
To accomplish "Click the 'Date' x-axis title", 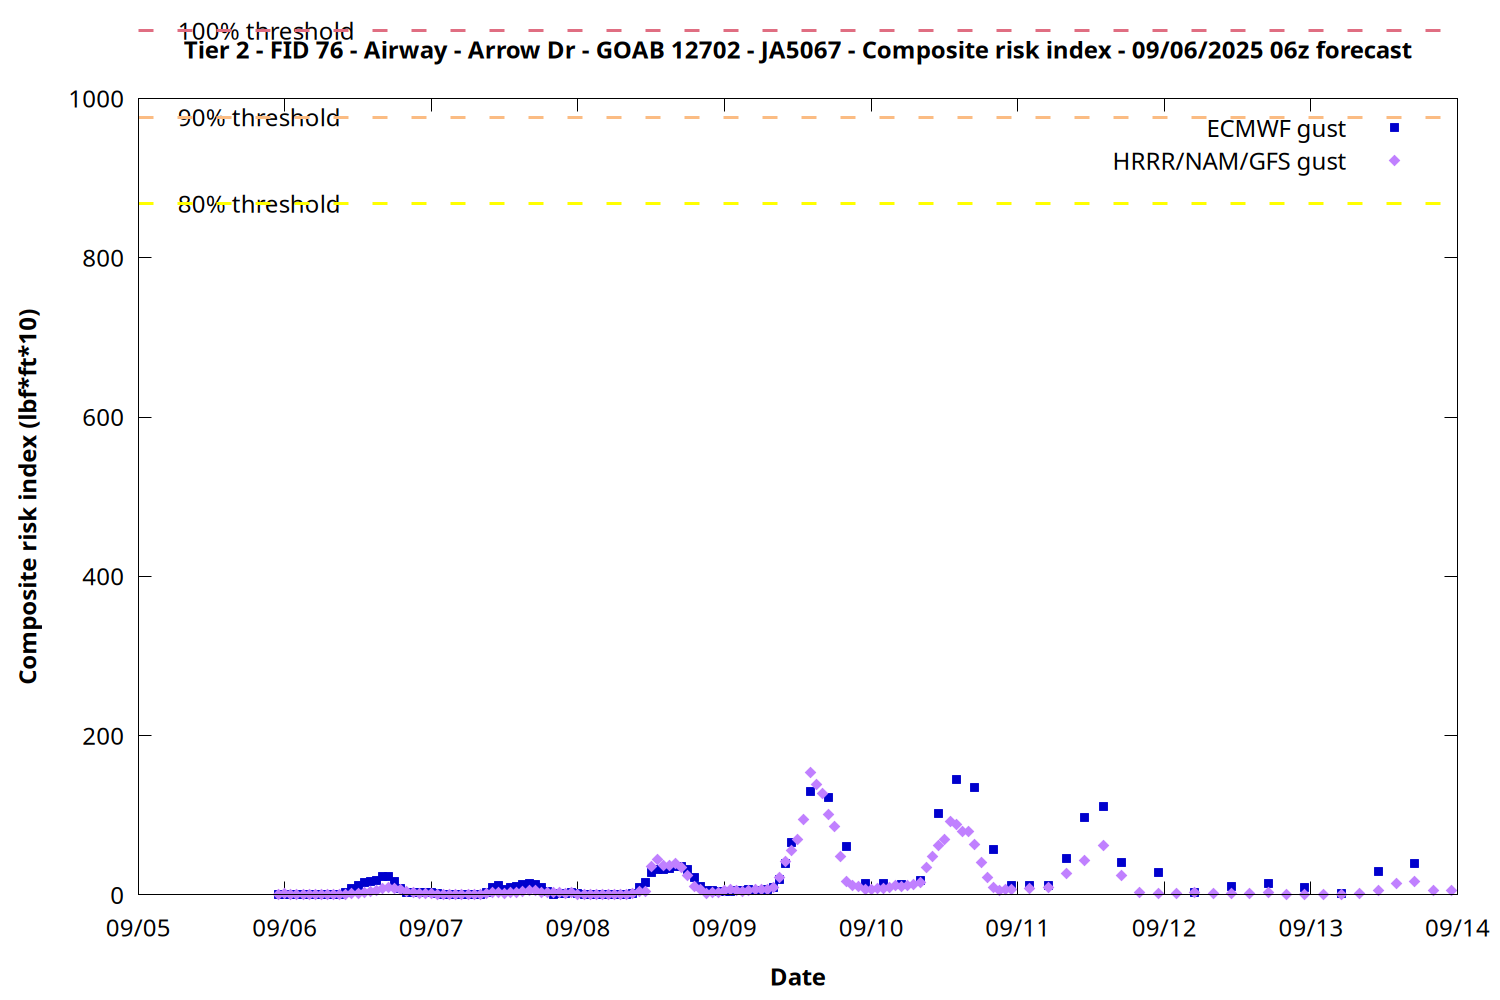I will click(x=798, y=977).
